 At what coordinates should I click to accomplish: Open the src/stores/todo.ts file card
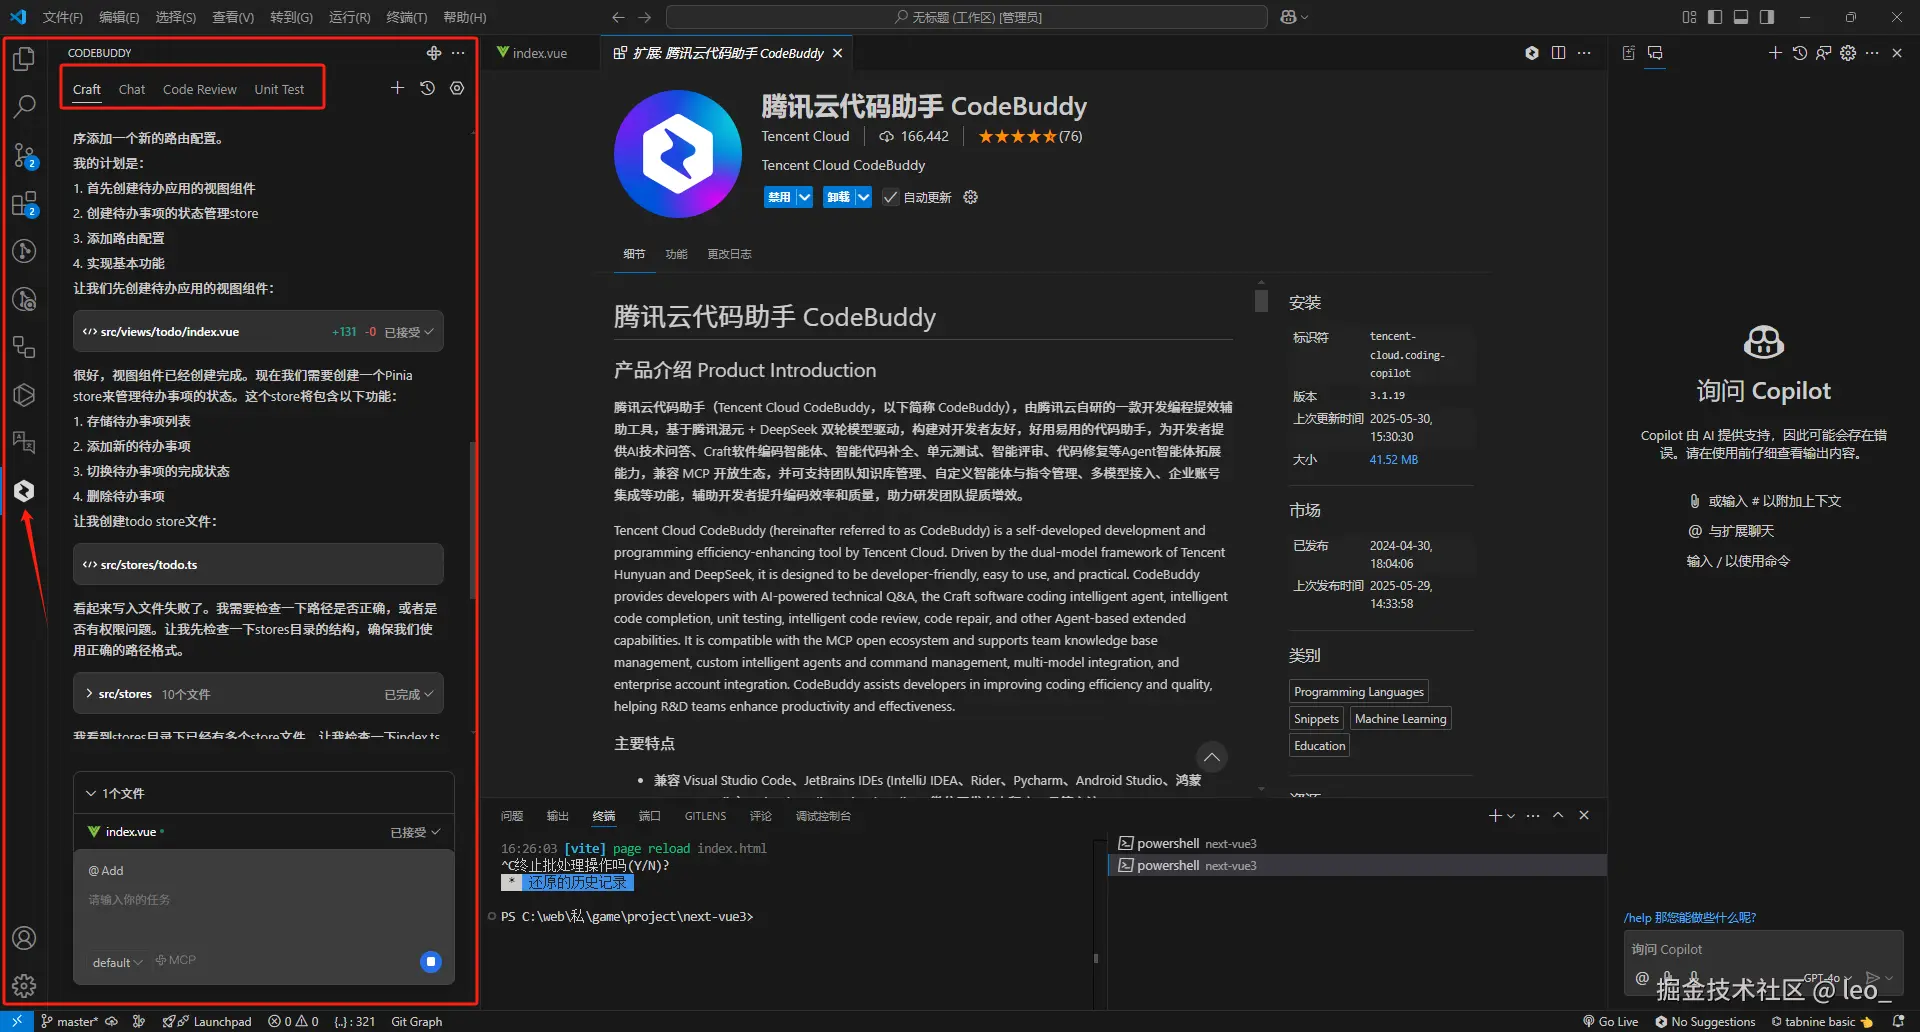[x=258, y=565]
